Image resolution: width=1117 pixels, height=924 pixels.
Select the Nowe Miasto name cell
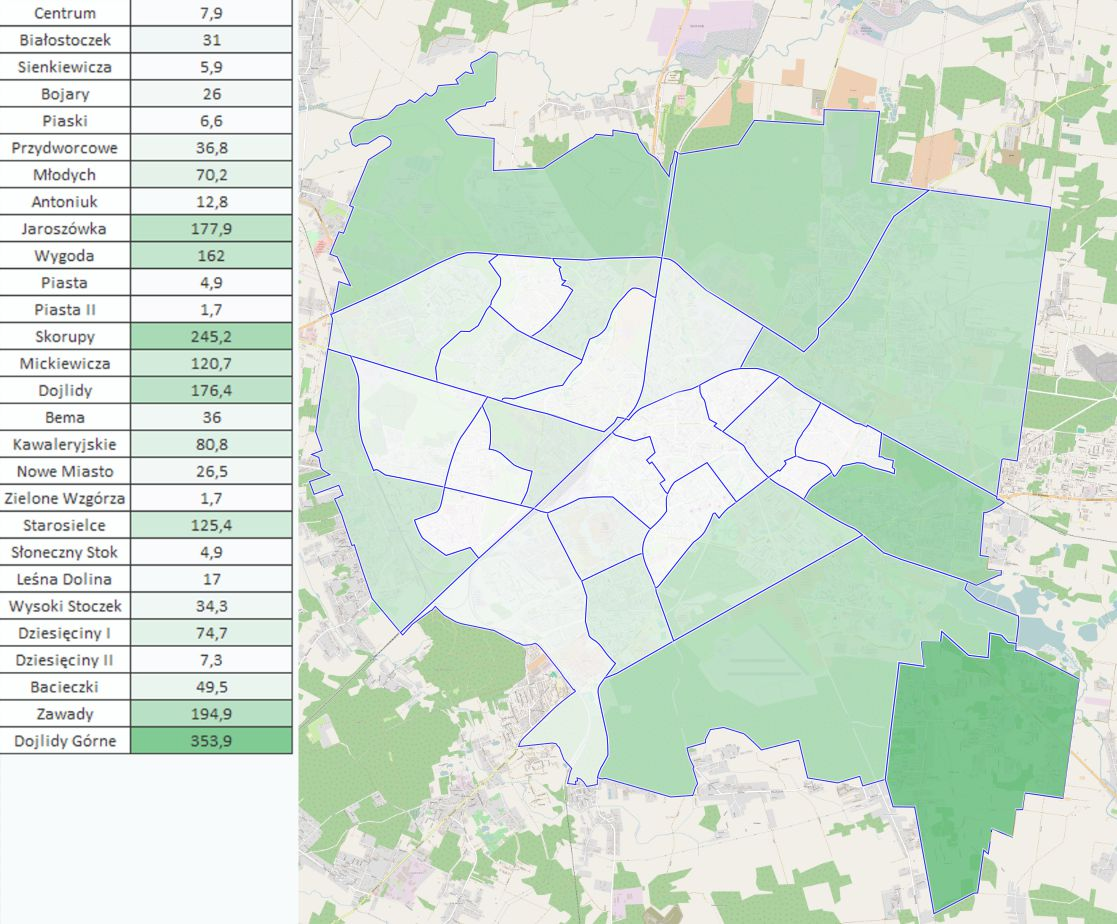tap(65, 472)
